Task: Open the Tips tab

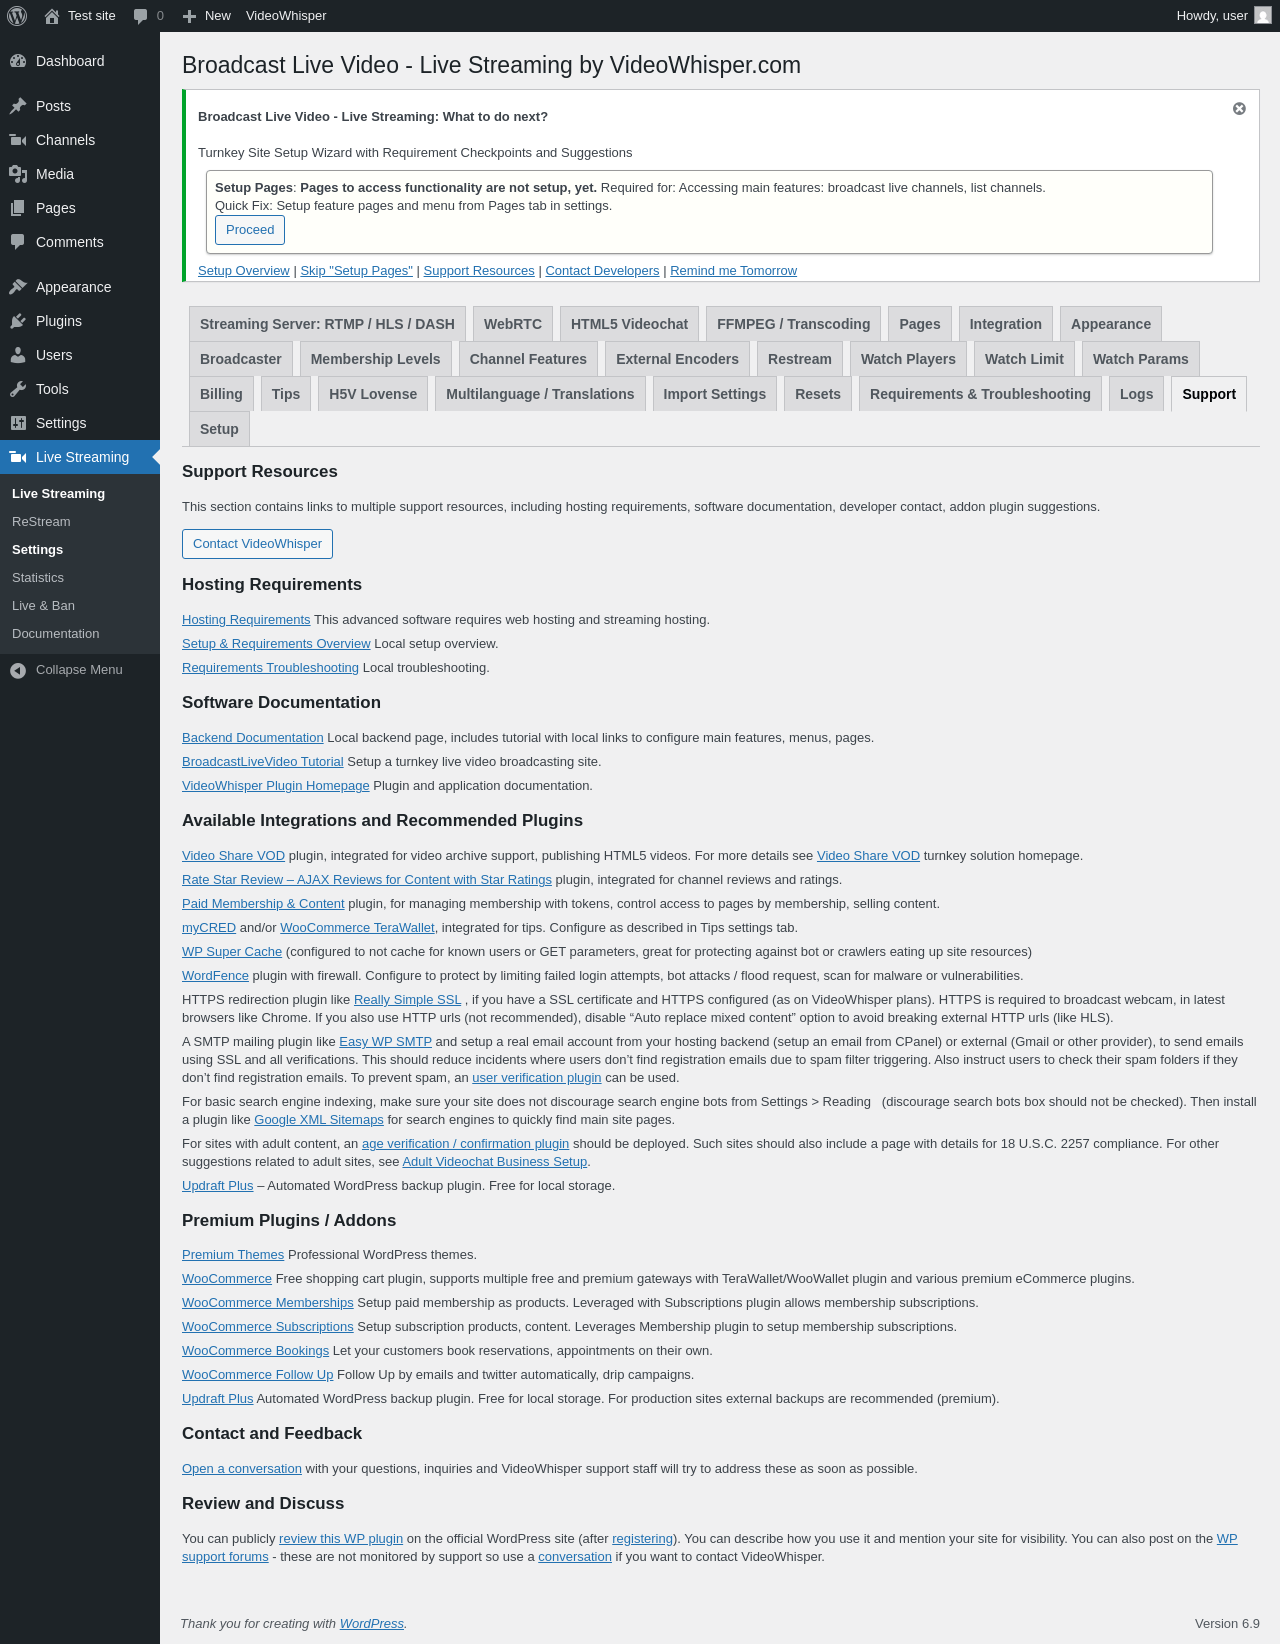Action: click(286, 394)
